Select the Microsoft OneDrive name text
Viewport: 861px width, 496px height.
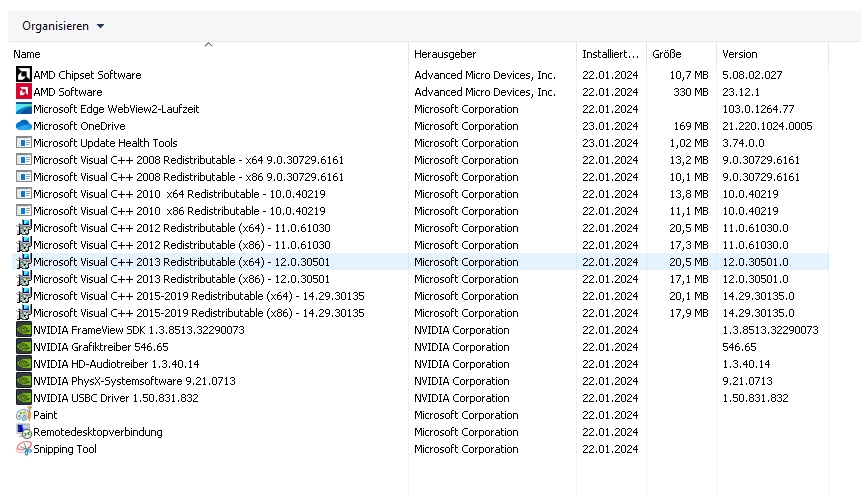click(x=79, y=126)
